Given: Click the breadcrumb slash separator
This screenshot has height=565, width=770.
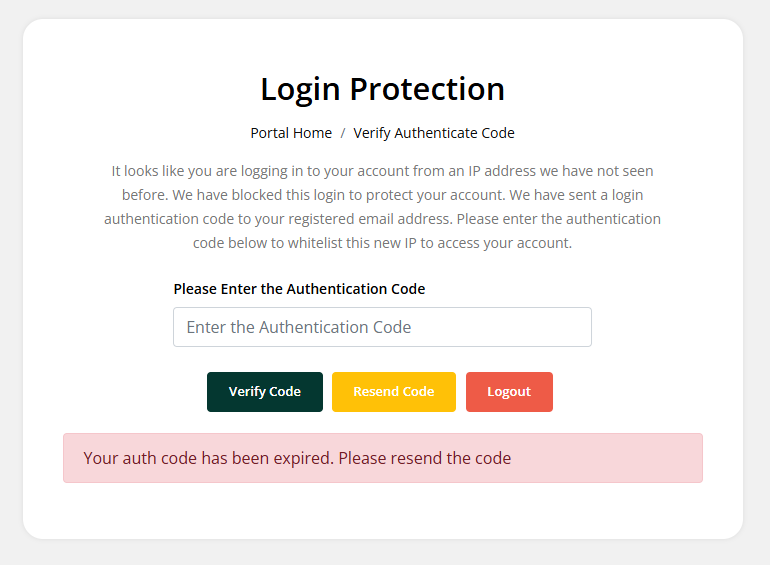Looking at the screenshot, I should point(343,133).
